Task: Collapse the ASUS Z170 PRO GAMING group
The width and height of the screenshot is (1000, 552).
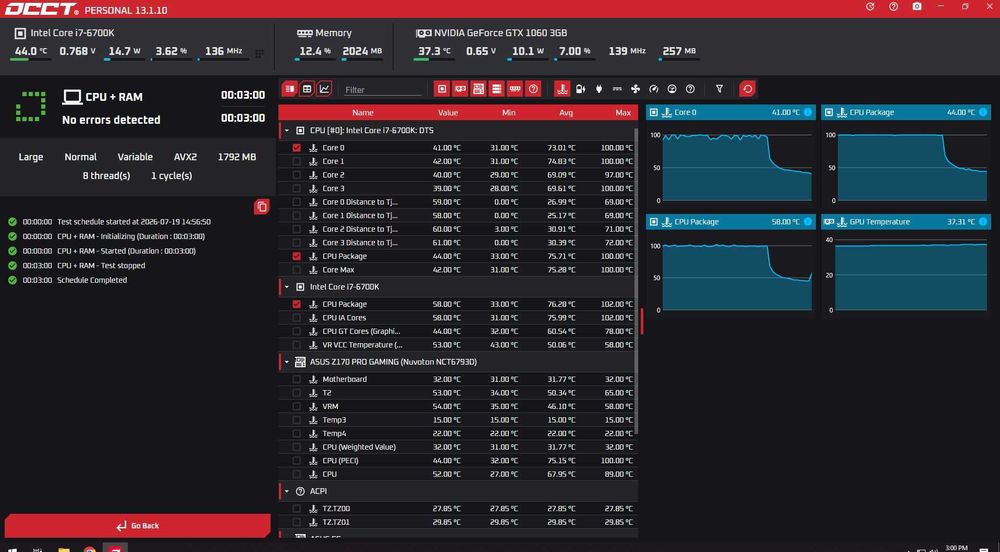Action: coord(286,362)
